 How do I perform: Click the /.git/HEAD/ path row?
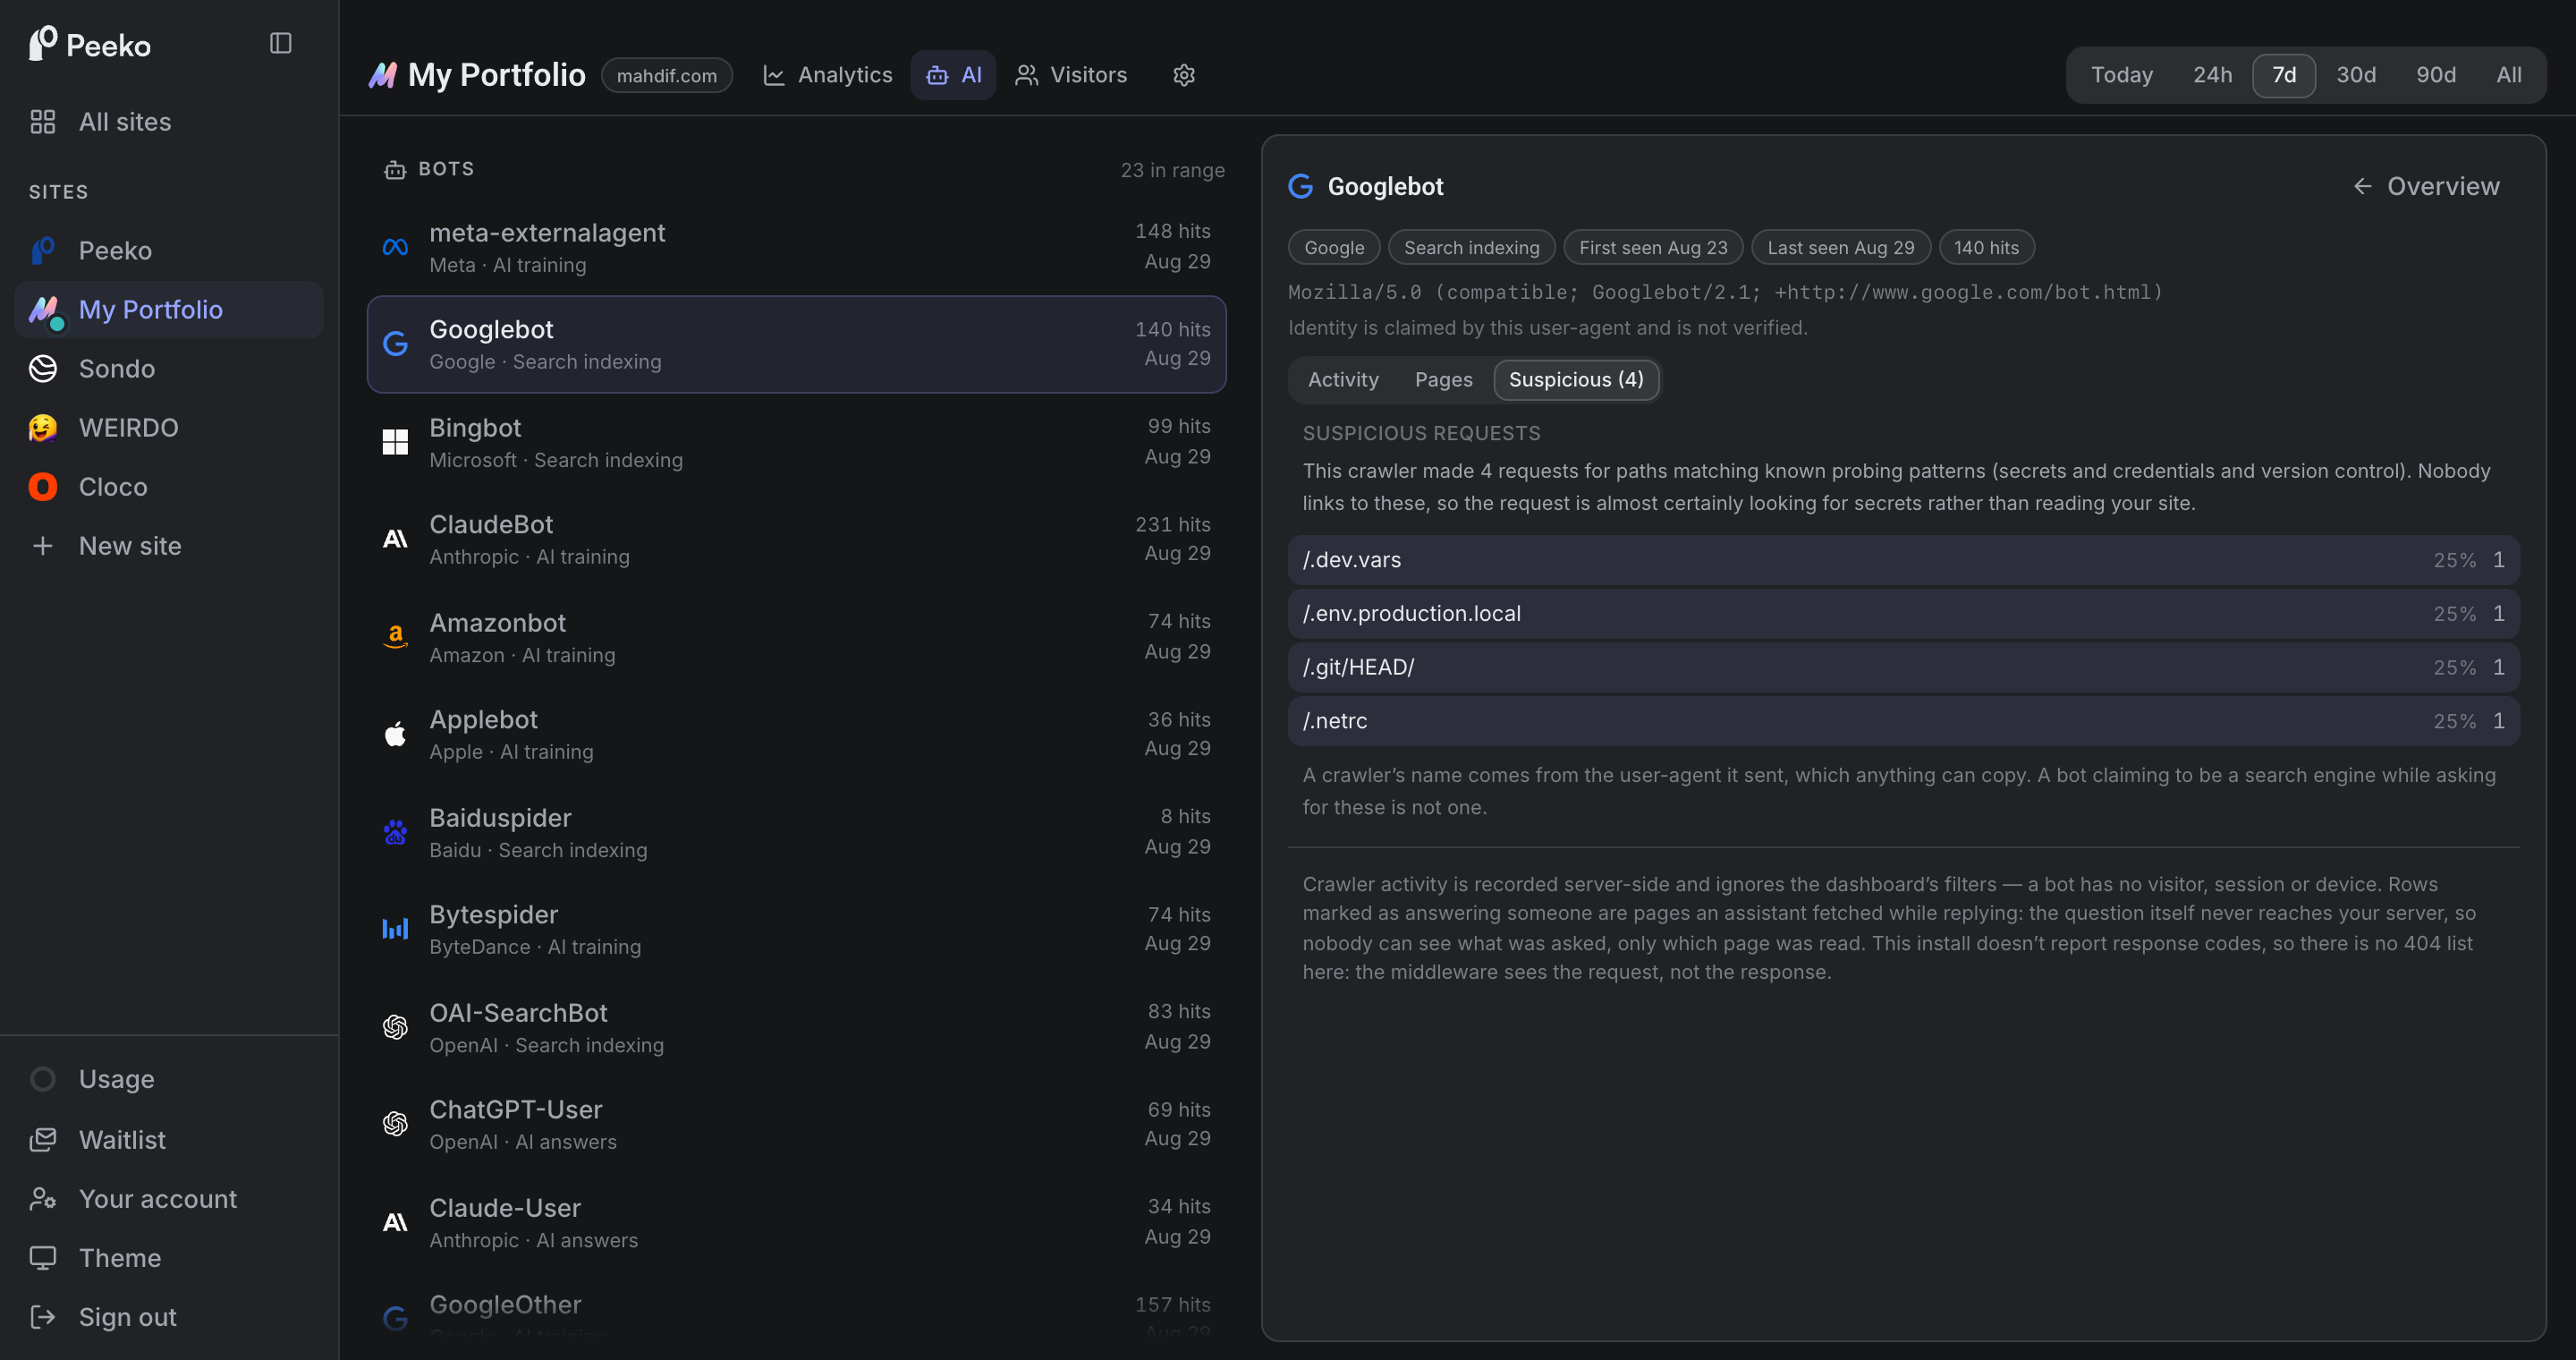click(x=1903, y=667)
